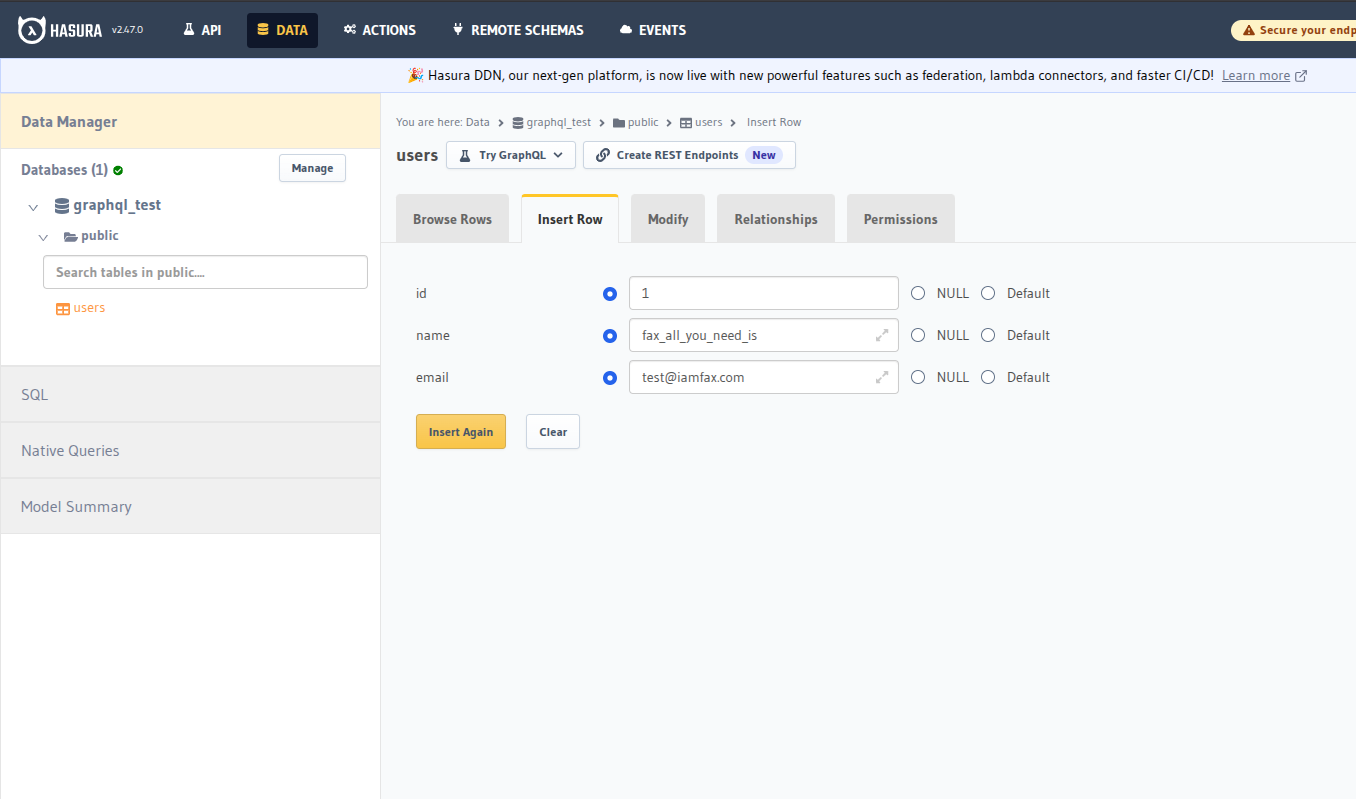Click the folder icon in breadcrumb public
Image resolution: width=1356 pixels, height=799 pixels.
619,123
